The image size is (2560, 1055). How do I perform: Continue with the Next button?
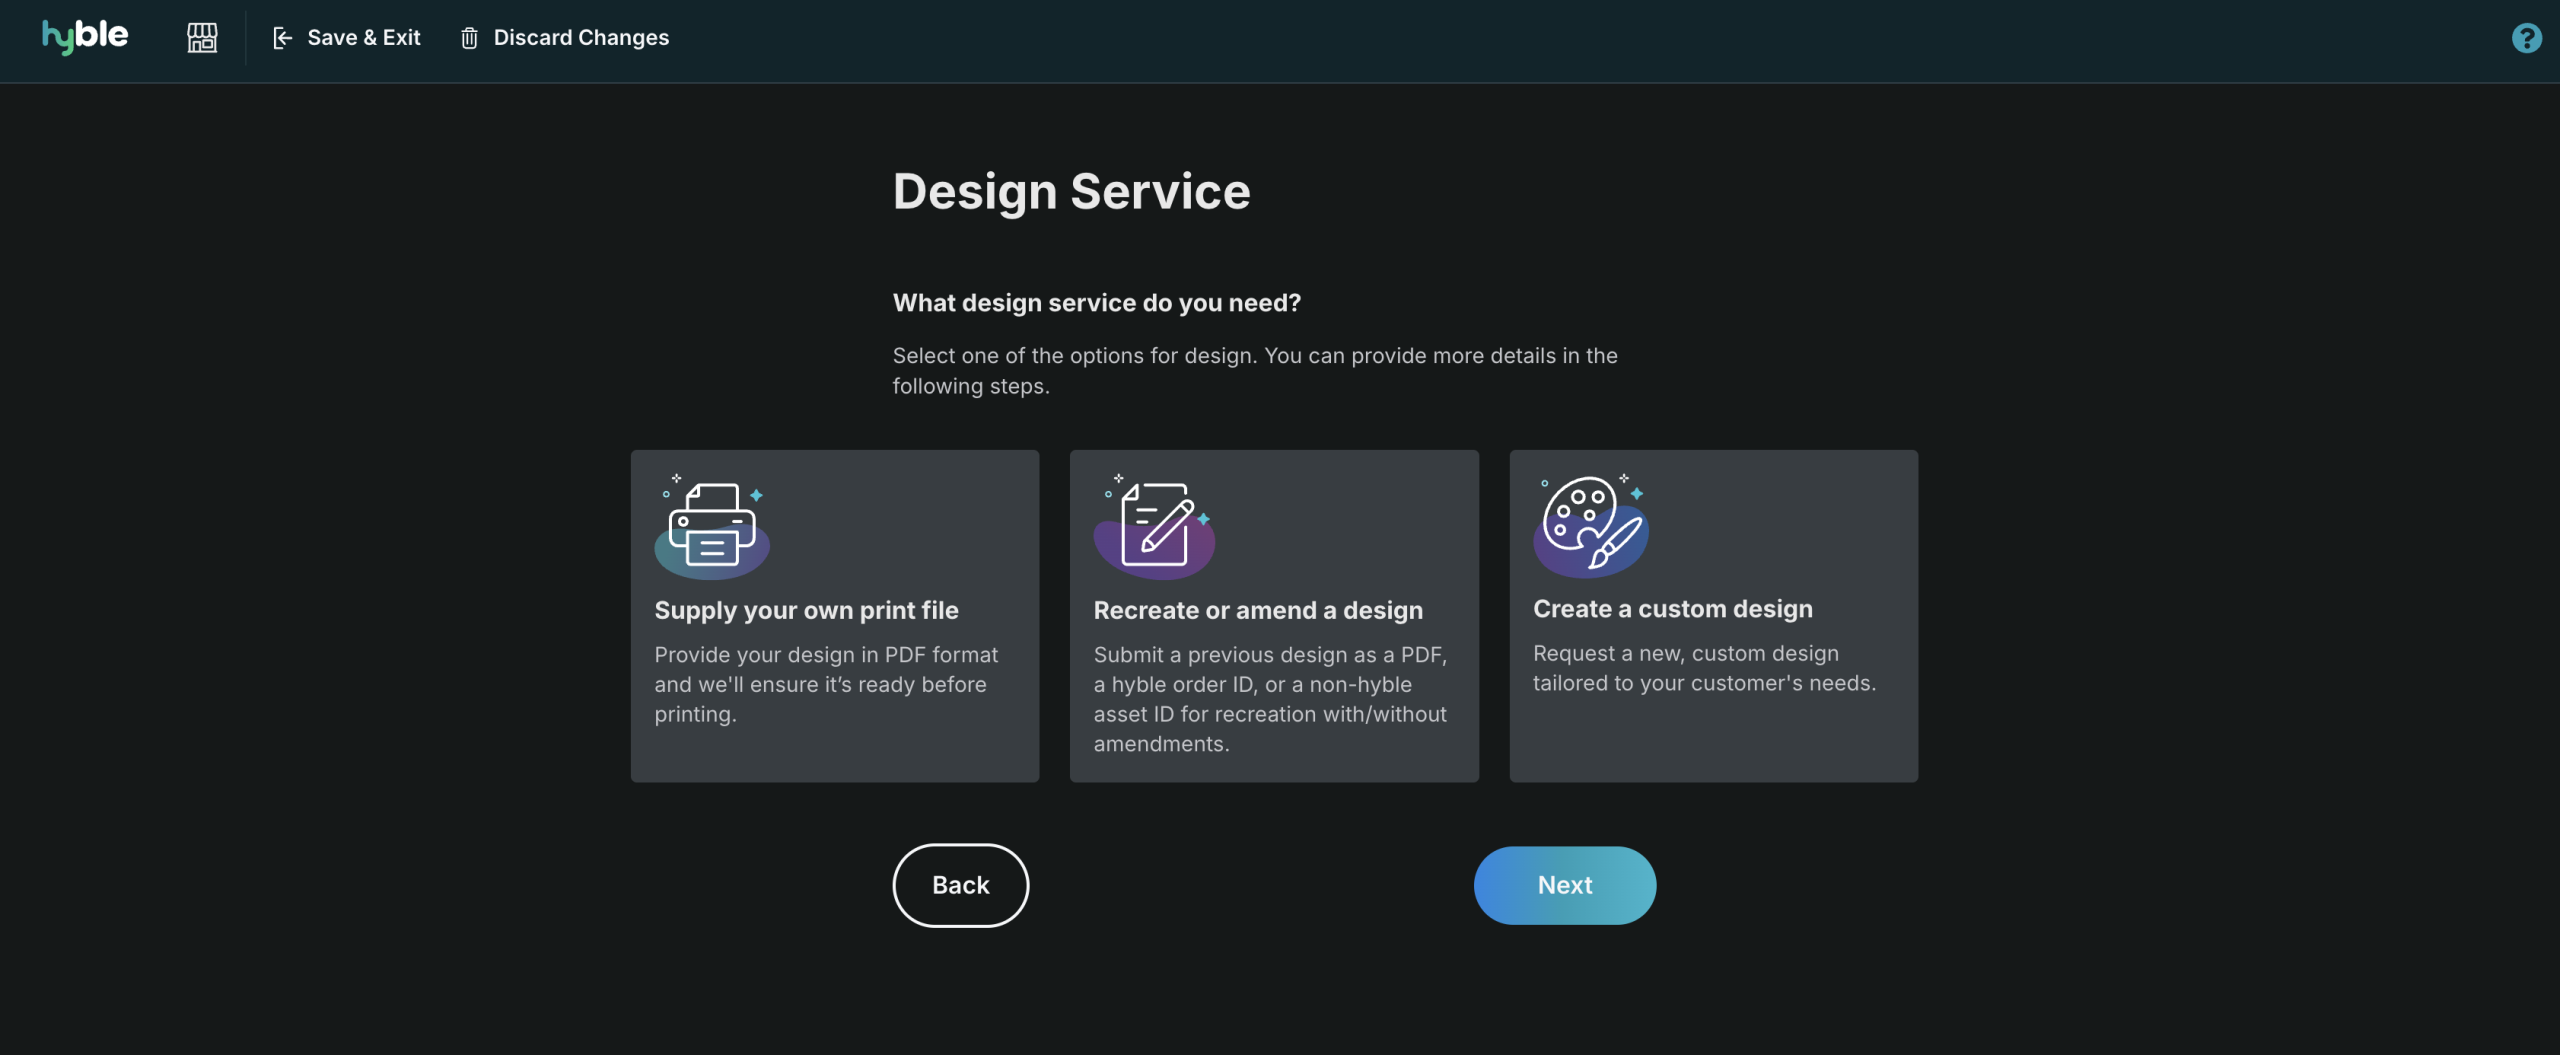(x=1564, y=885)
